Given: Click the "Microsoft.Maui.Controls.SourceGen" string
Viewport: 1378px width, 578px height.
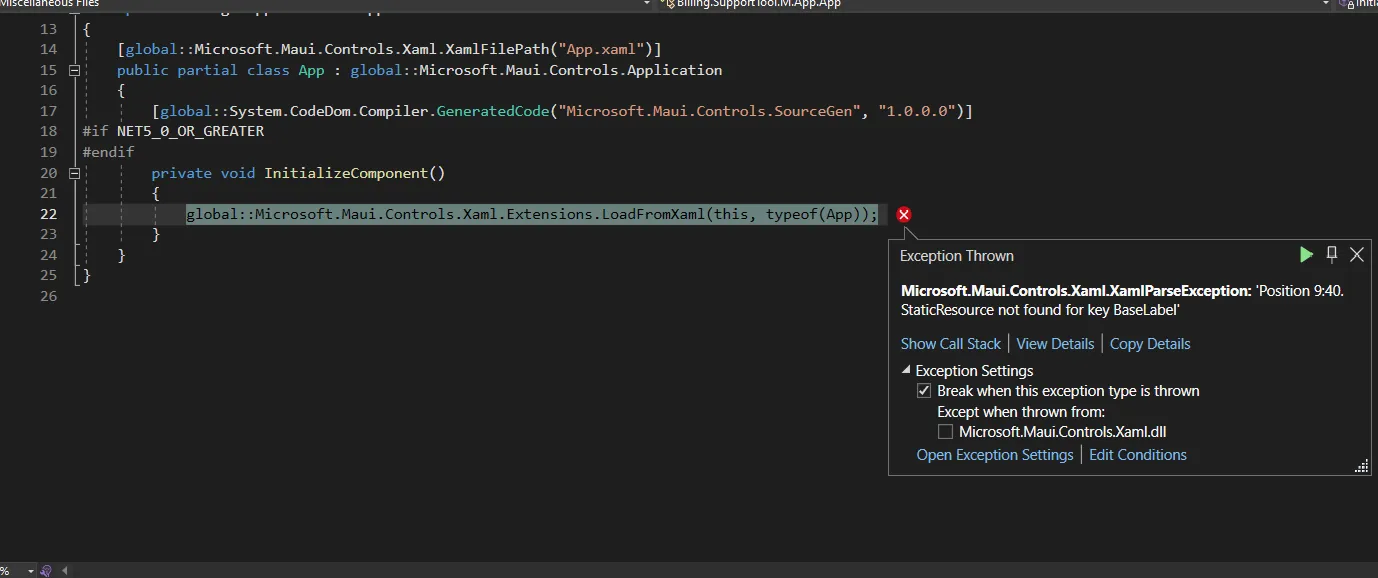Looking at the screenshot, I should click(710, 111).
